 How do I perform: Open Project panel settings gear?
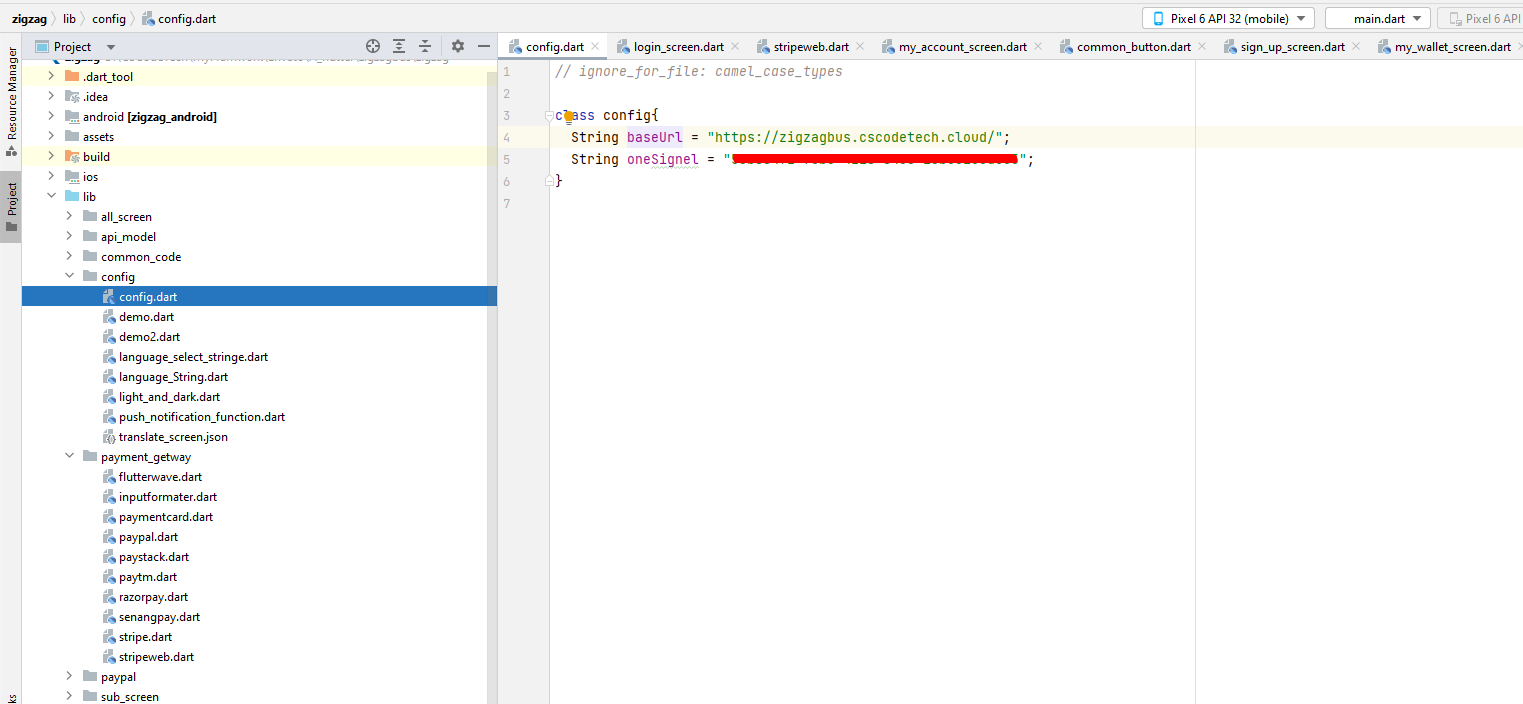pyautogui.click(x=458, y=46)
